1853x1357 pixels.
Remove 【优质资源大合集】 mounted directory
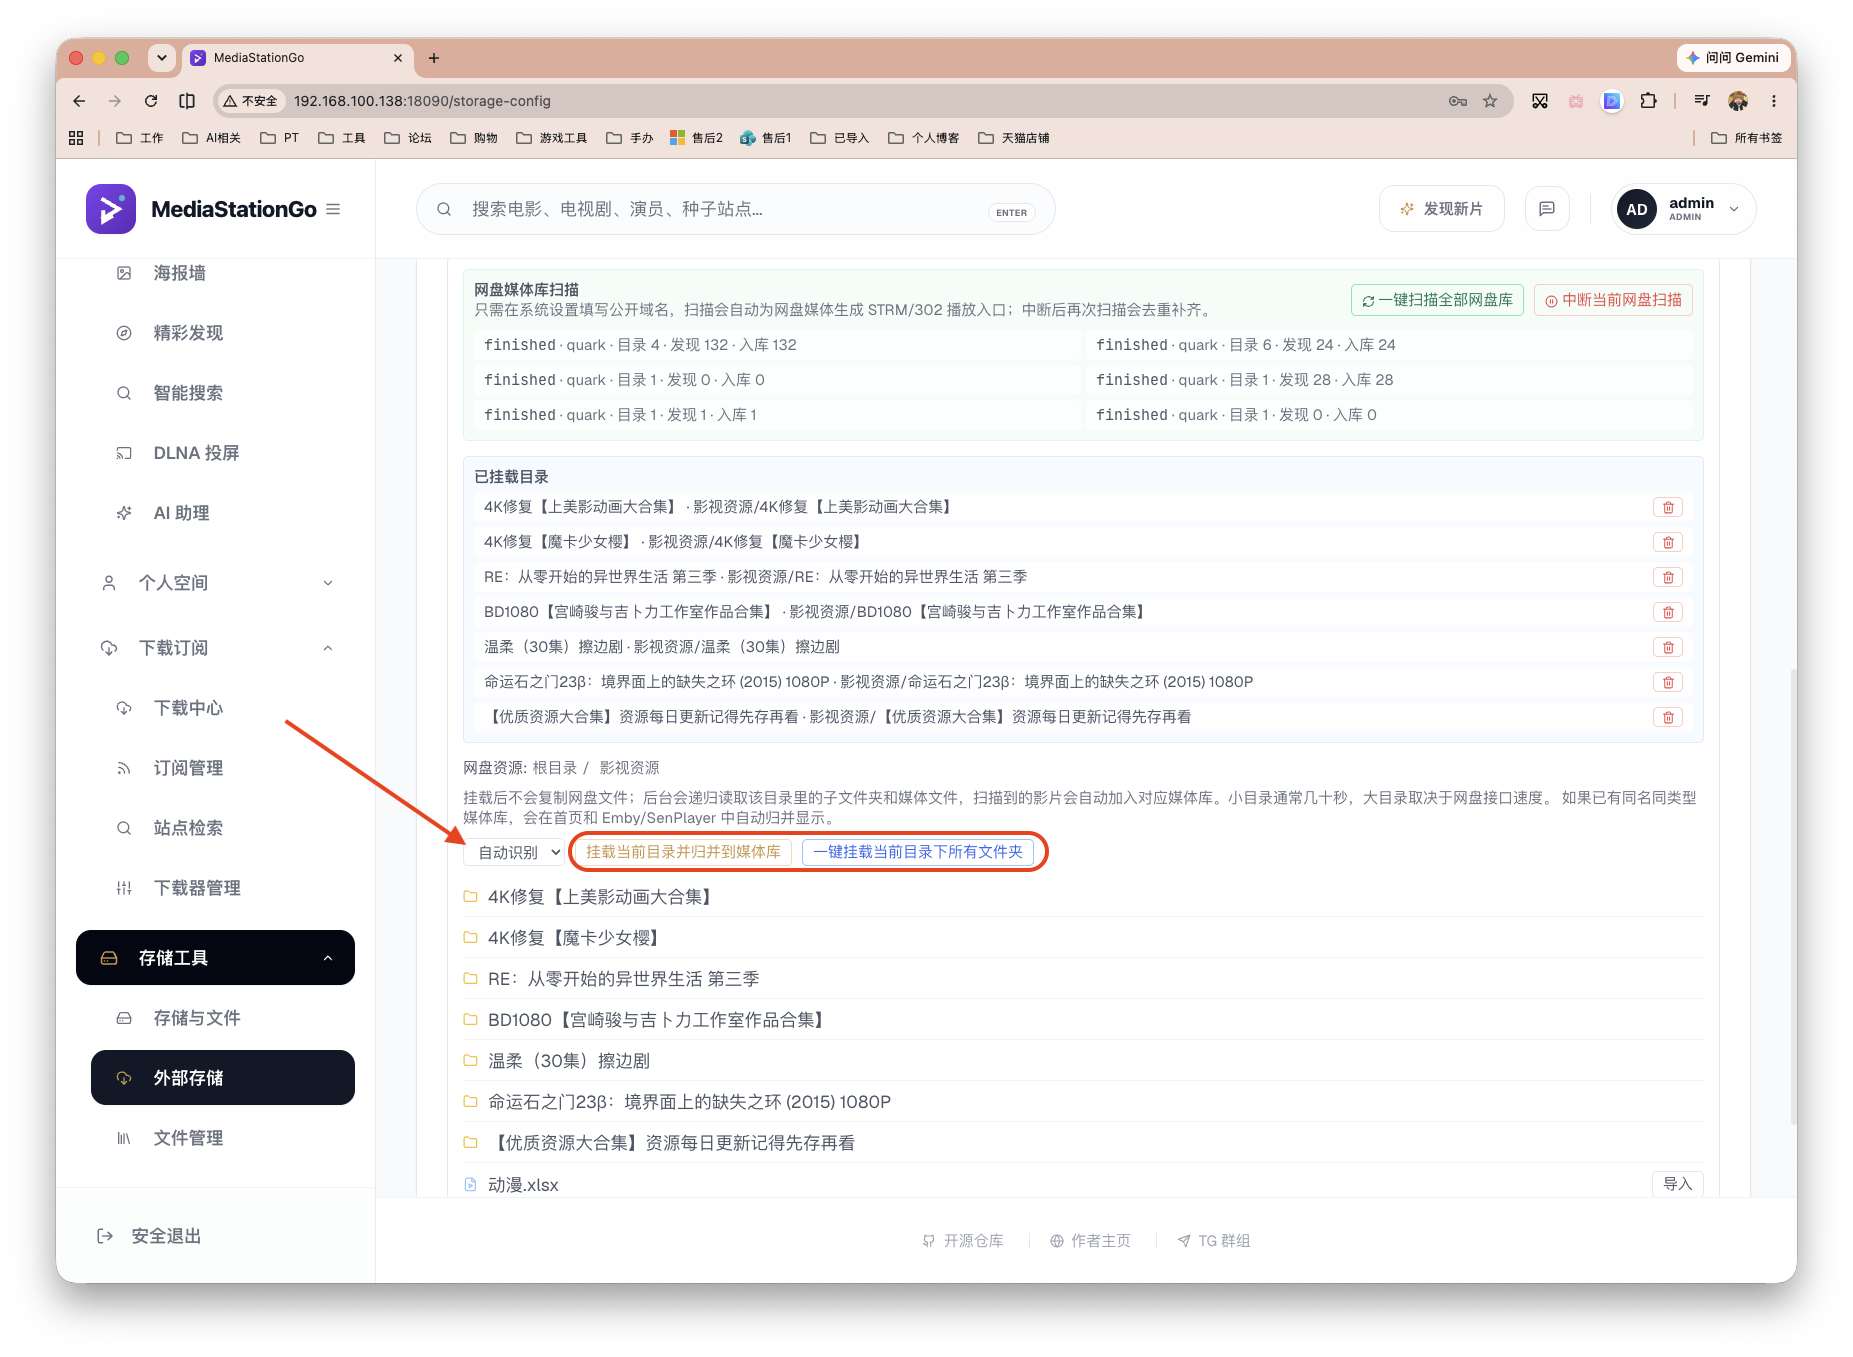pos(1668,718)
